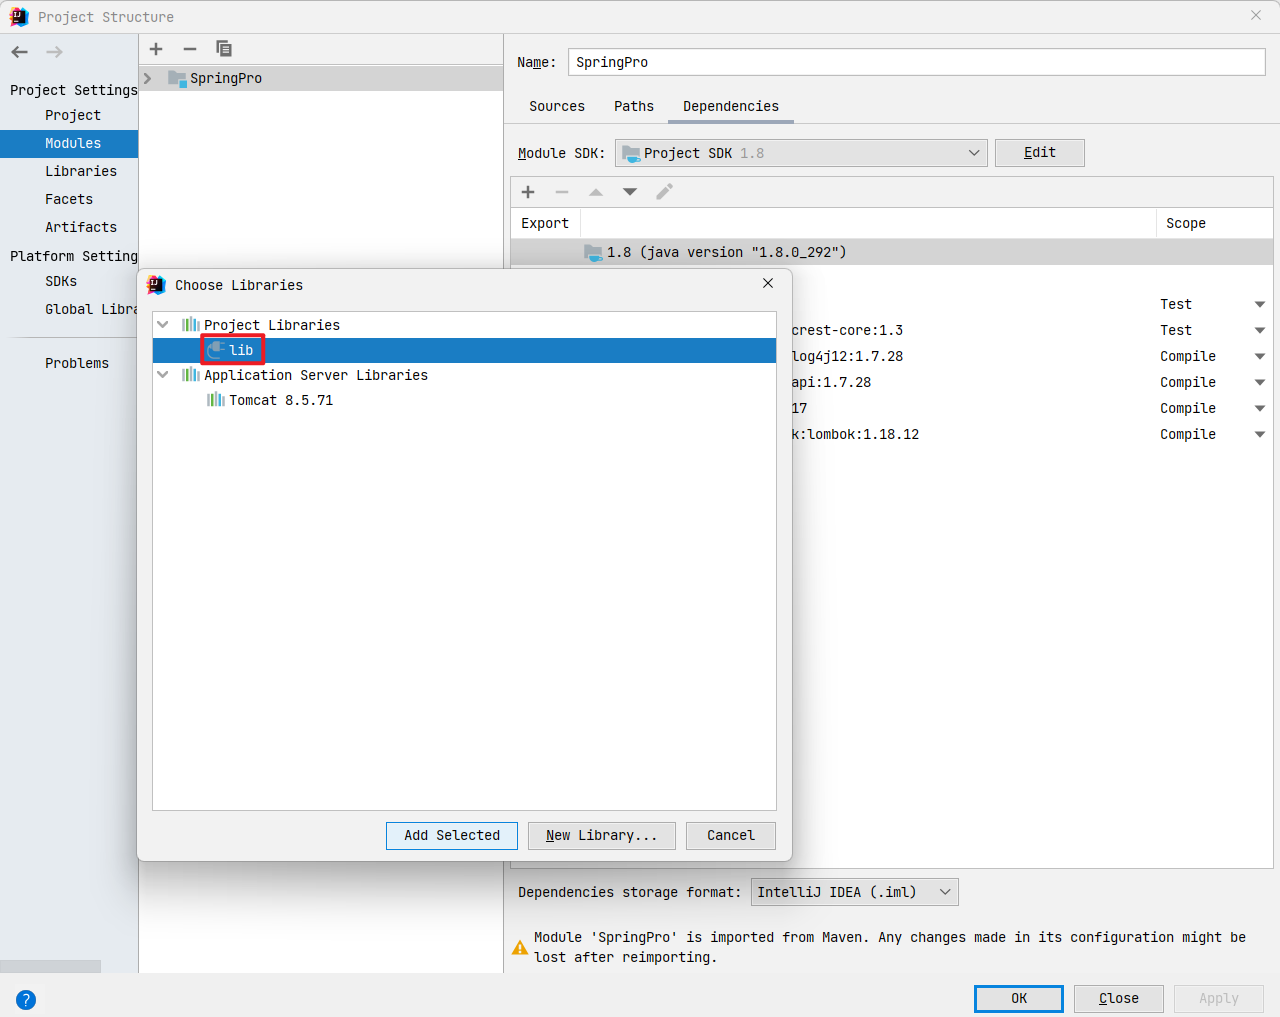Select the Dependencies tab
Image resolution: width=1280 pixels, height=1017 pixels.
[x=731, y=106]
